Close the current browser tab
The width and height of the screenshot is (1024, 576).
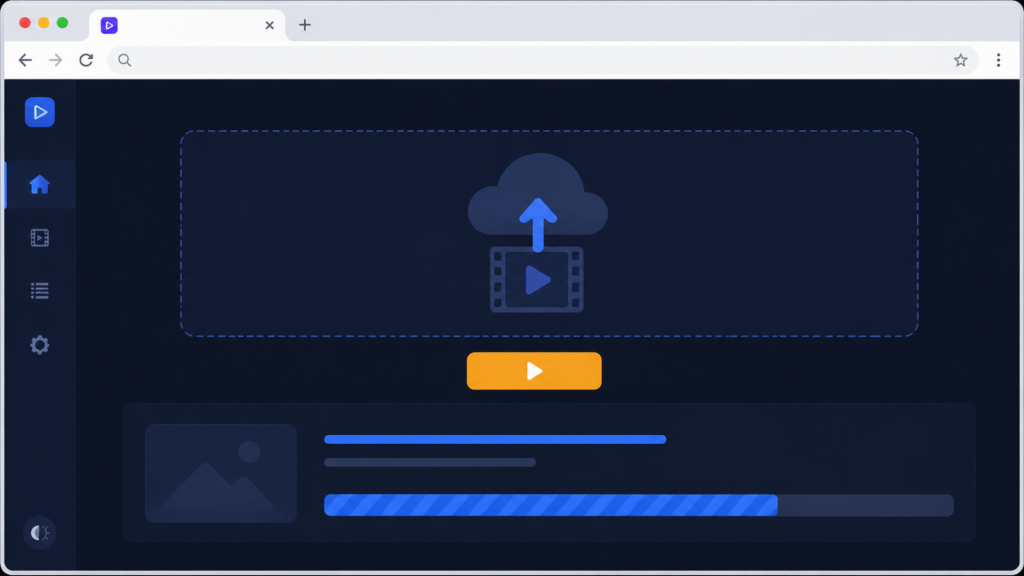click(x=270, y=25)
